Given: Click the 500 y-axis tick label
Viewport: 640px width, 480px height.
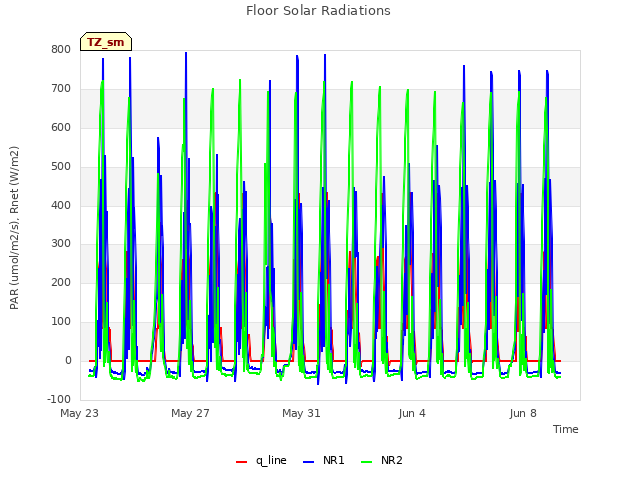Looking at the screenshot, I should 61,167.
